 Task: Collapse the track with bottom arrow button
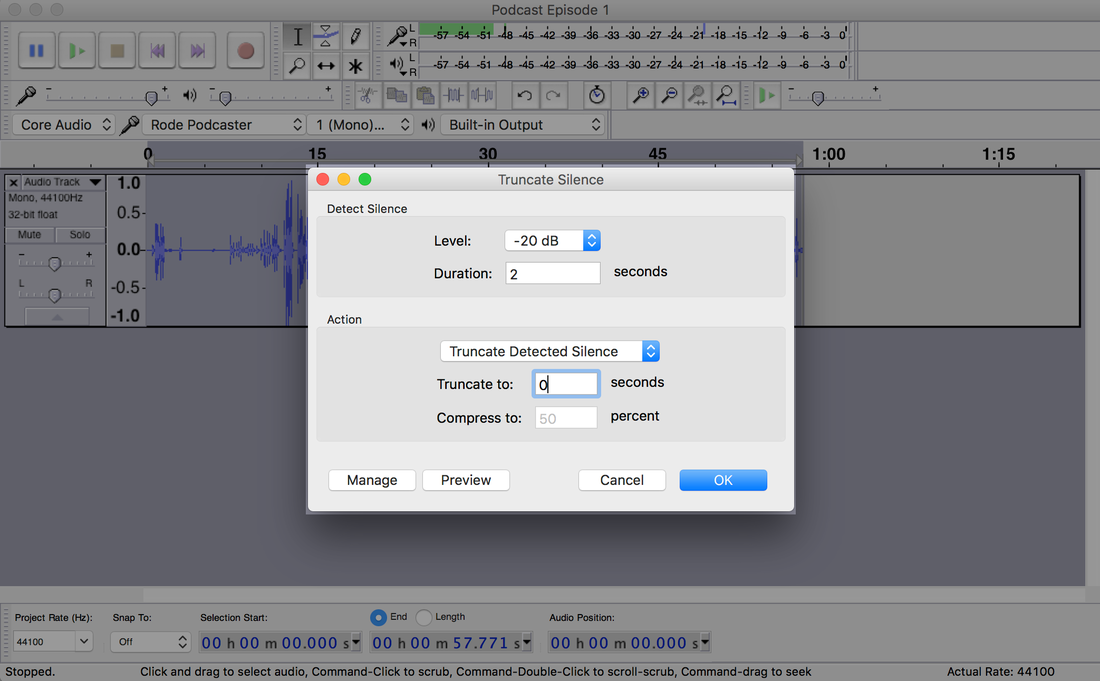57,317
